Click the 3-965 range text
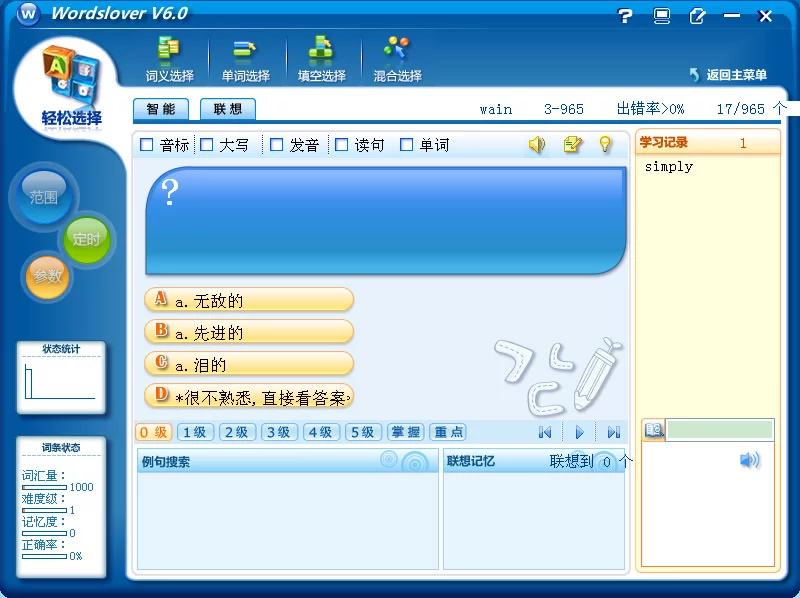 coord(564,109)
